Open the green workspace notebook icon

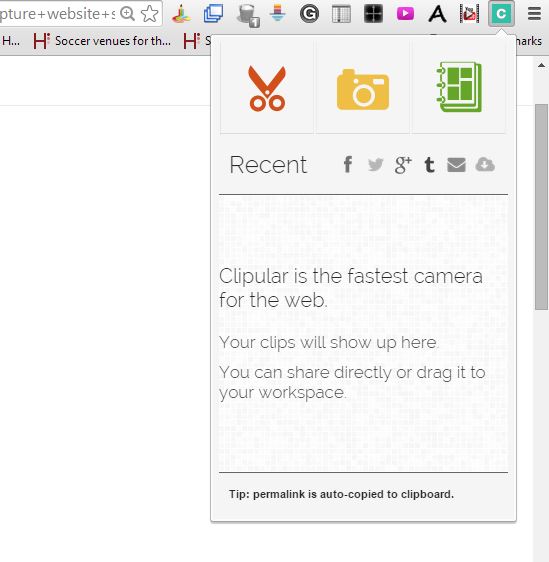coord(459,87)
